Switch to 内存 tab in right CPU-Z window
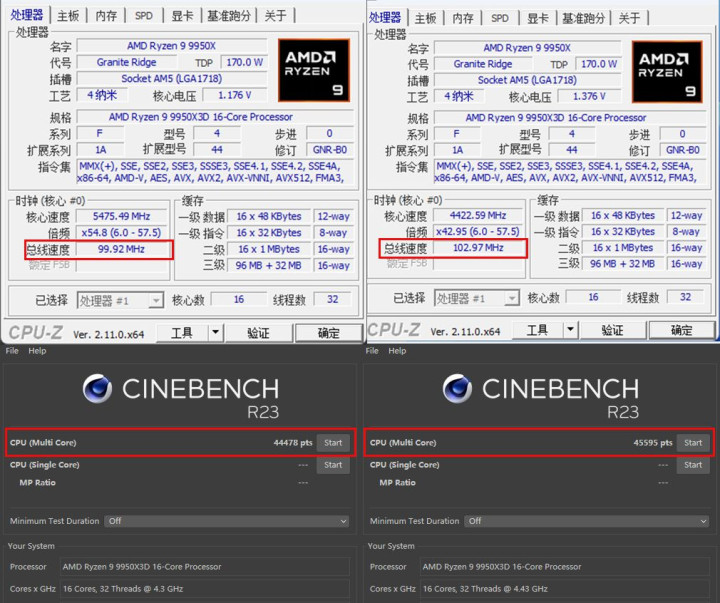The width and height of the screenshot is (720, 603). tap(463, 18)
